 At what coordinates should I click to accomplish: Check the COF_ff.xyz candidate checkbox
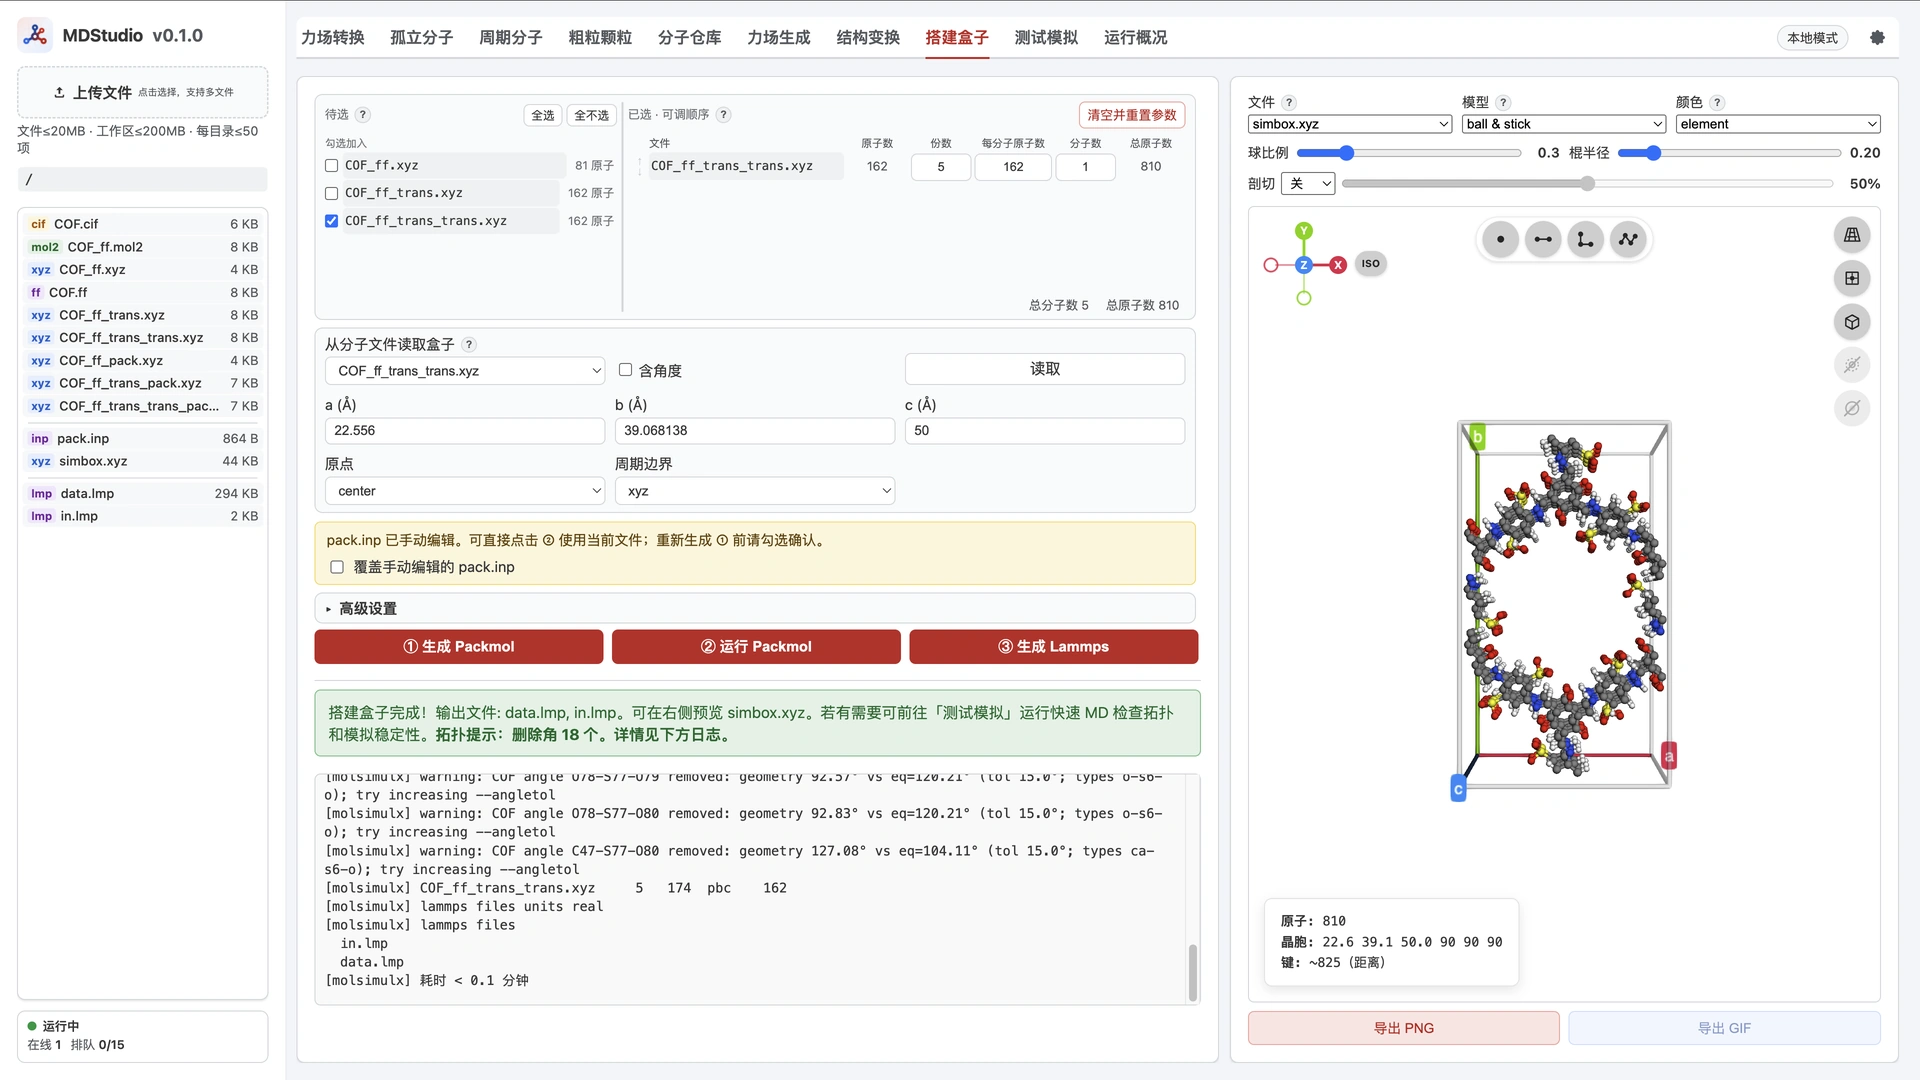click(x=332, y=166)
